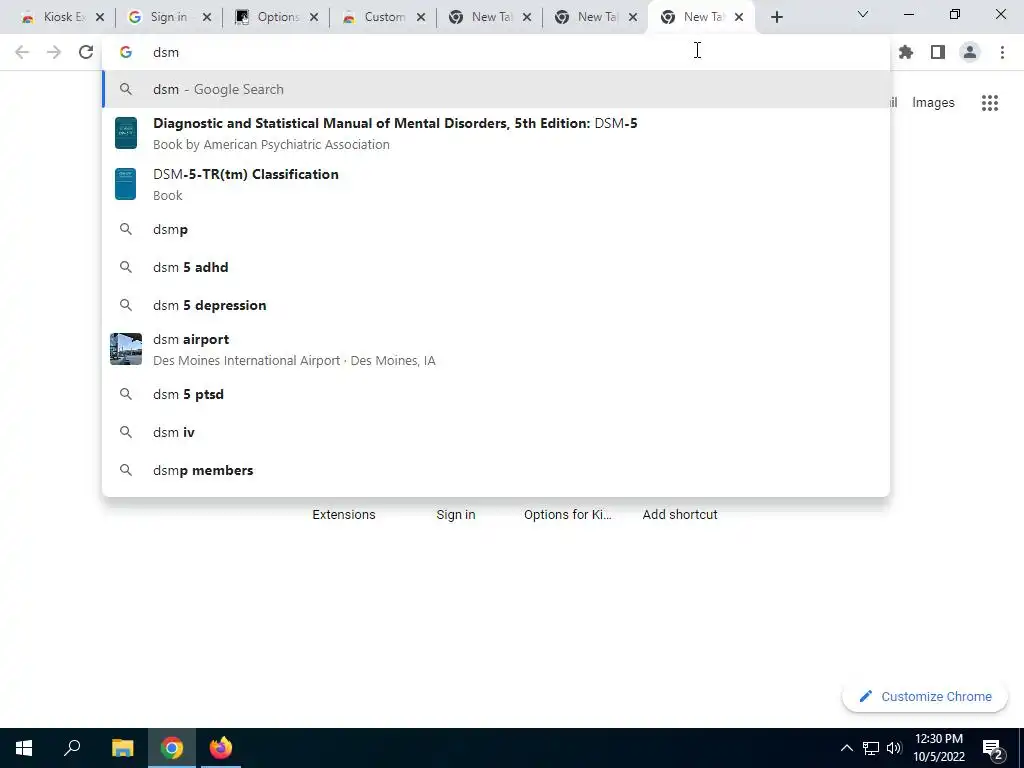The image size is (1024, 768).
Task: Open the Images link
Action: click(933, 103)
